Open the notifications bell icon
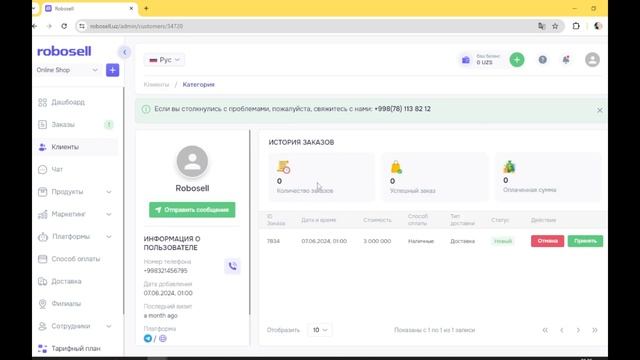Viewport: 640px width, 360px height. point(566,60)
